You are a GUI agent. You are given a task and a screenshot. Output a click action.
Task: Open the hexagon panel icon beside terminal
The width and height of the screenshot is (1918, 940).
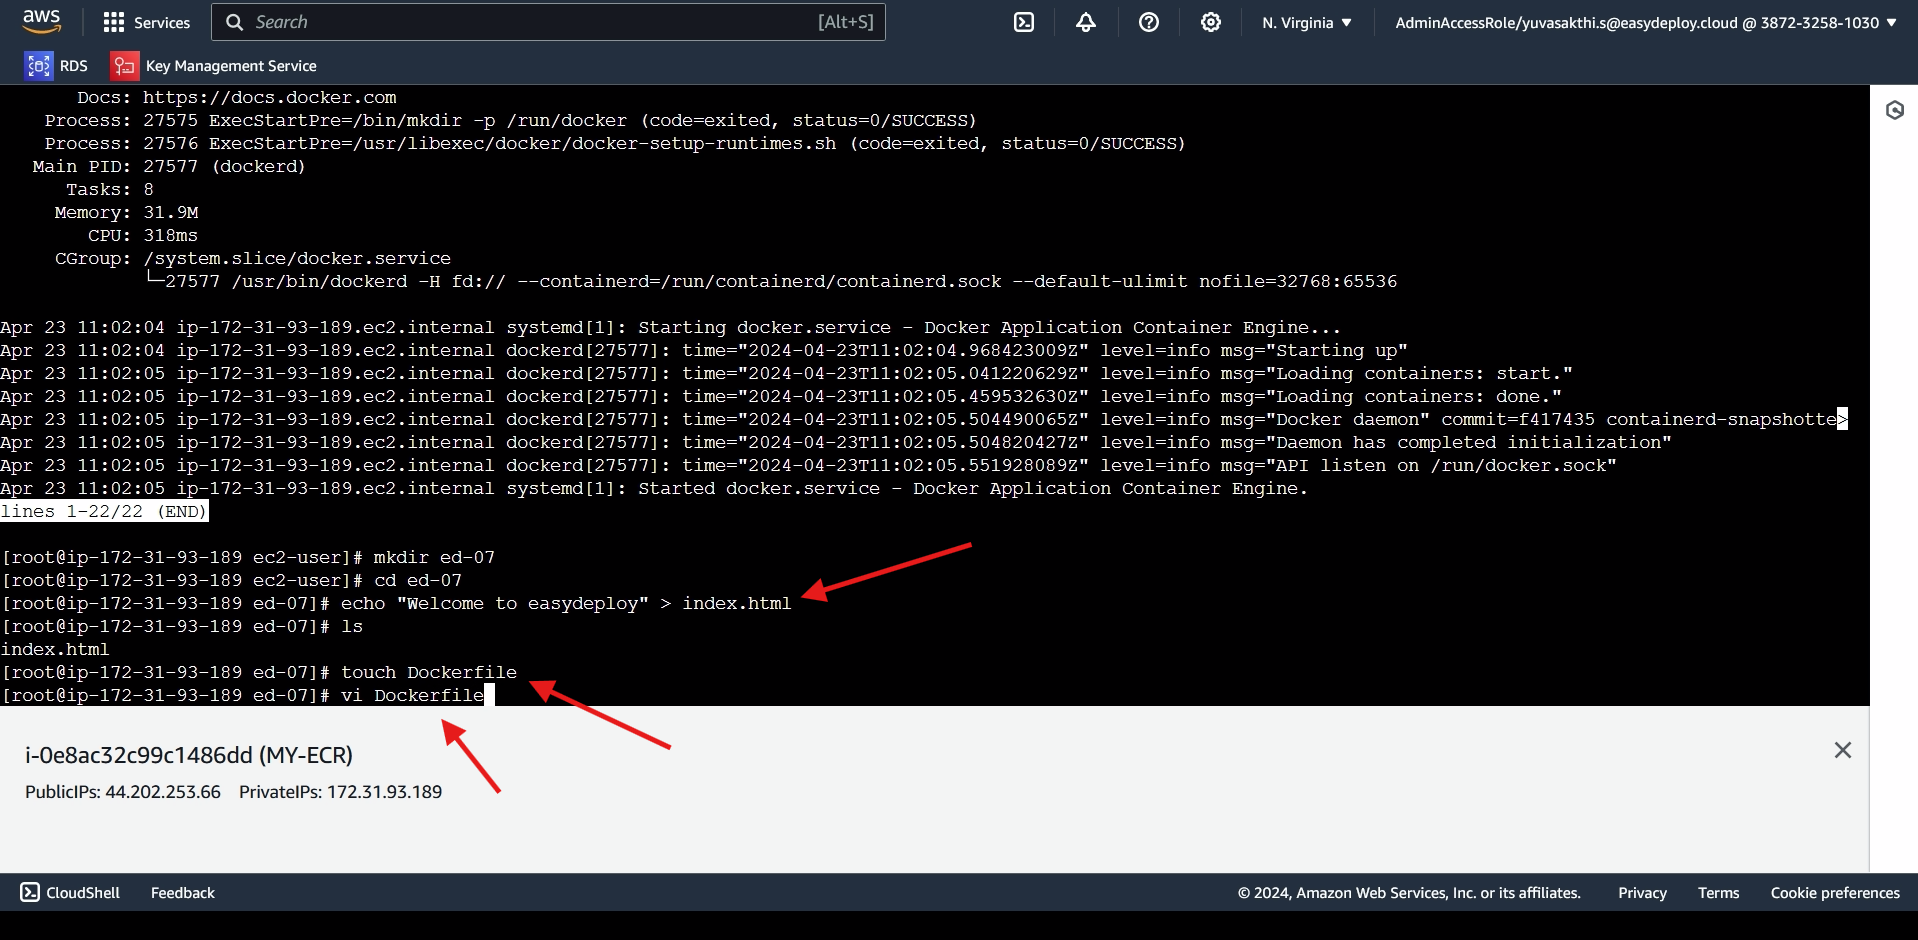1895,110
